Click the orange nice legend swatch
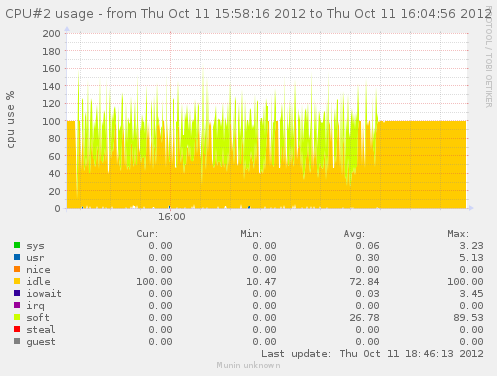497x376 pixels. coord(17,269)
